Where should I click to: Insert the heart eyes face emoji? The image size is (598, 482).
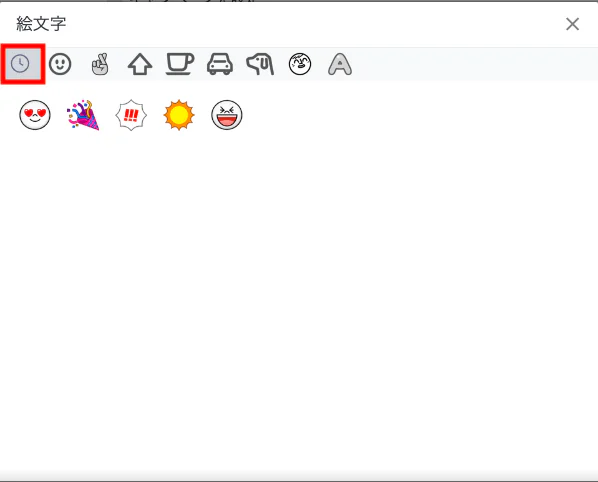click(35, 115)
